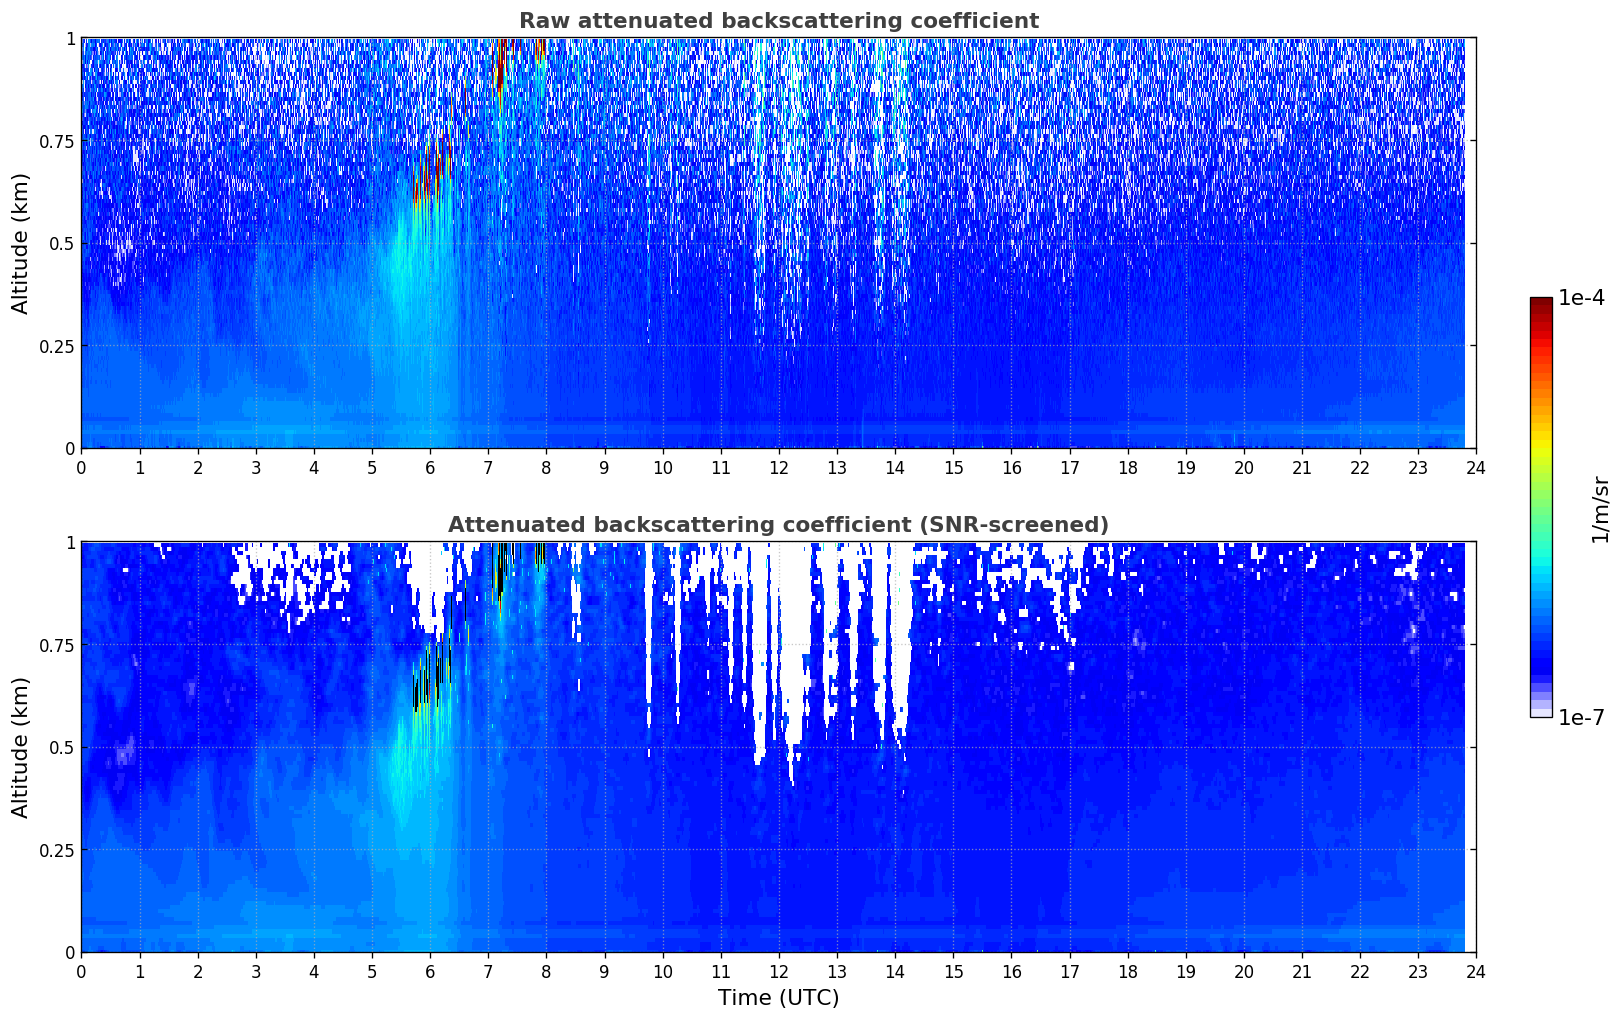
Task: Select the time tick "15" under the Raw plot
Action: [x=953, y=467]
